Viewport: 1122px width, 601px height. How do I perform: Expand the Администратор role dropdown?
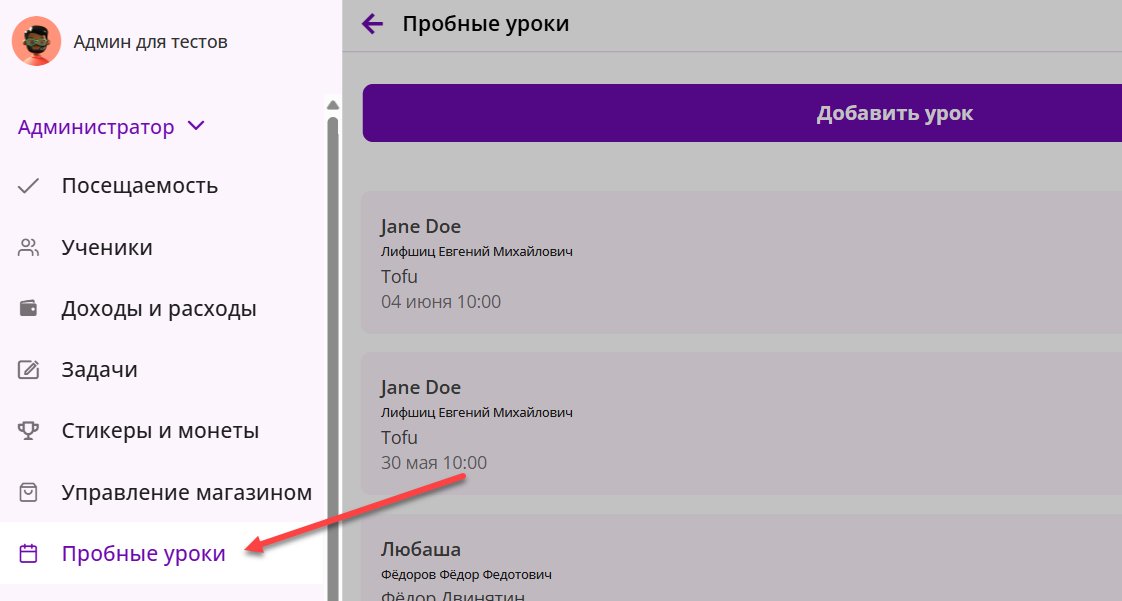pos(111,127)
